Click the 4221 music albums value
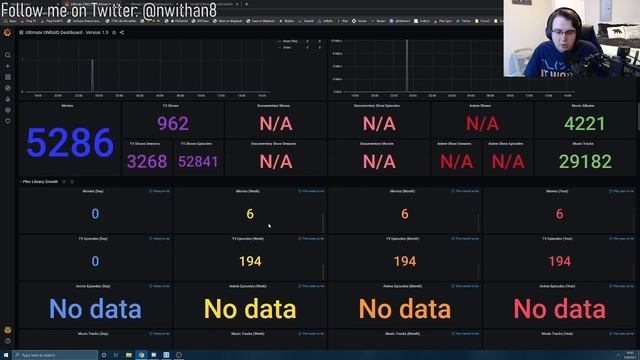The height and width of the screenshot is (360, 640). pyautogui.click(x=584, y=124)
